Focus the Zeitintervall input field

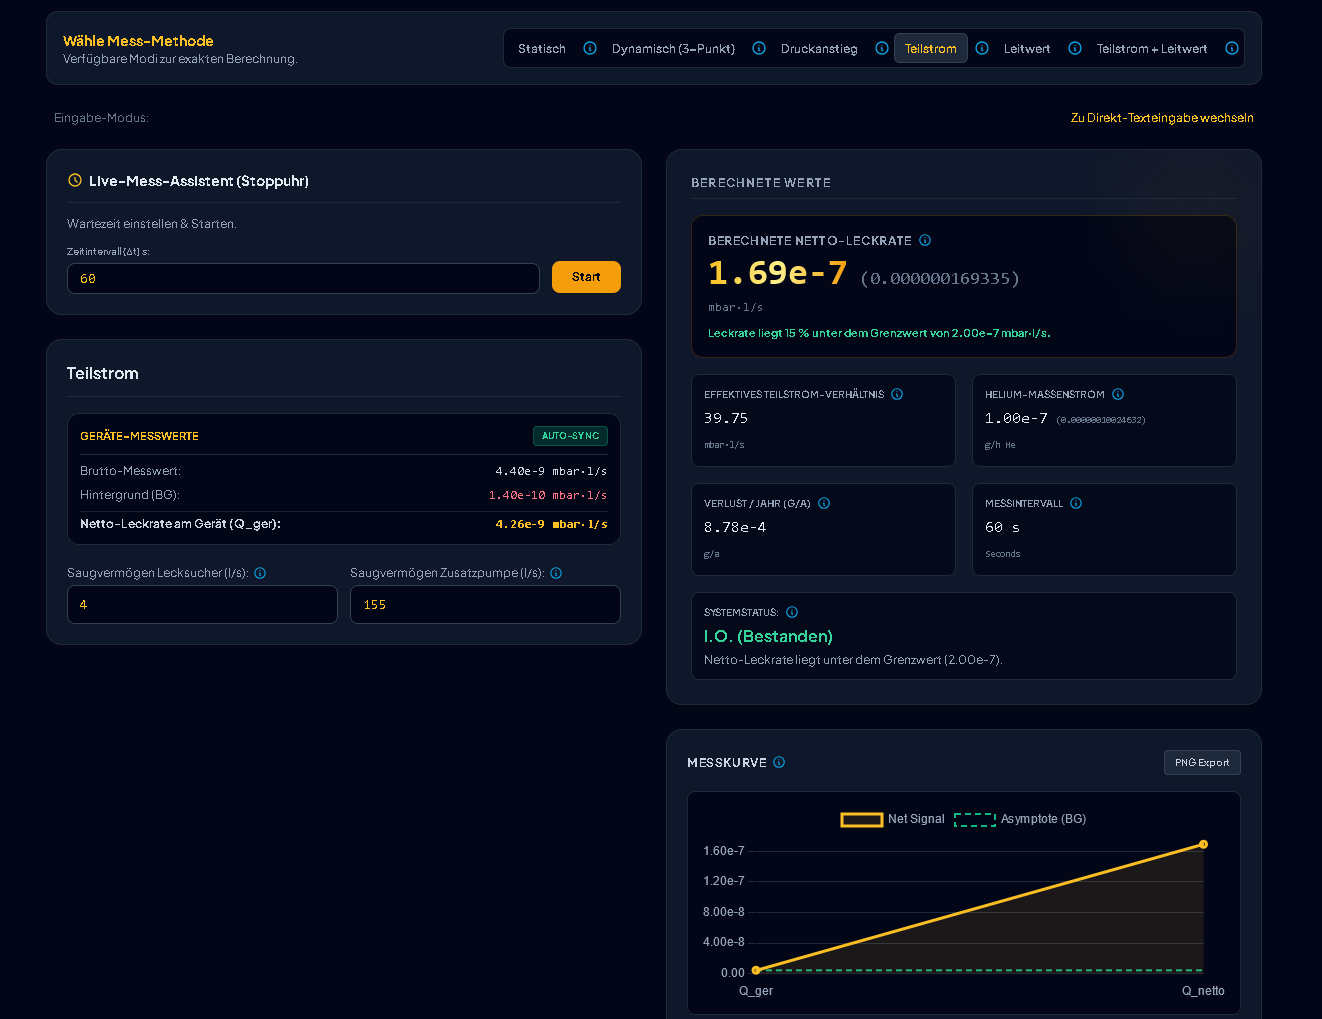303,278
